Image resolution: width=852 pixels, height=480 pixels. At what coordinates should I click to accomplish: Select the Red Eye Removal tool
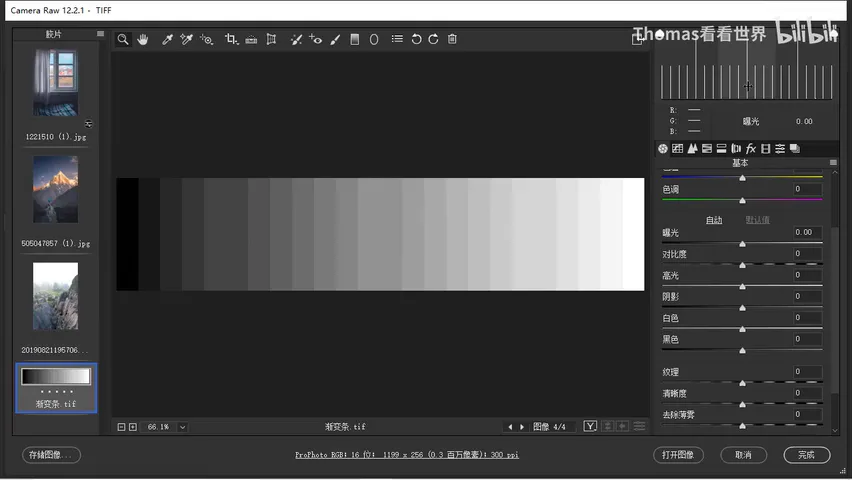click(316, 39)
